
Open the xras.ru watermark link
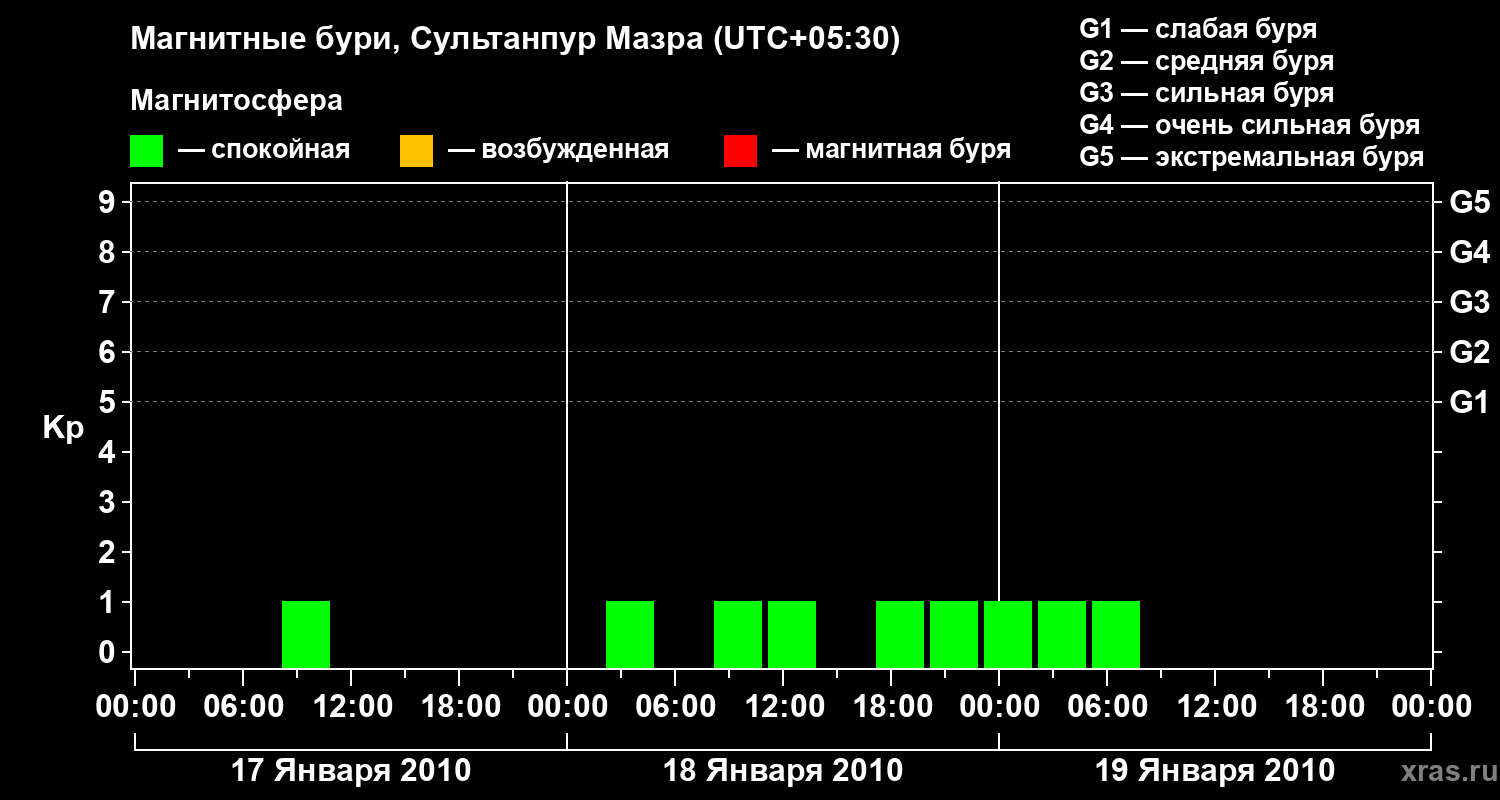(1442, 771)
